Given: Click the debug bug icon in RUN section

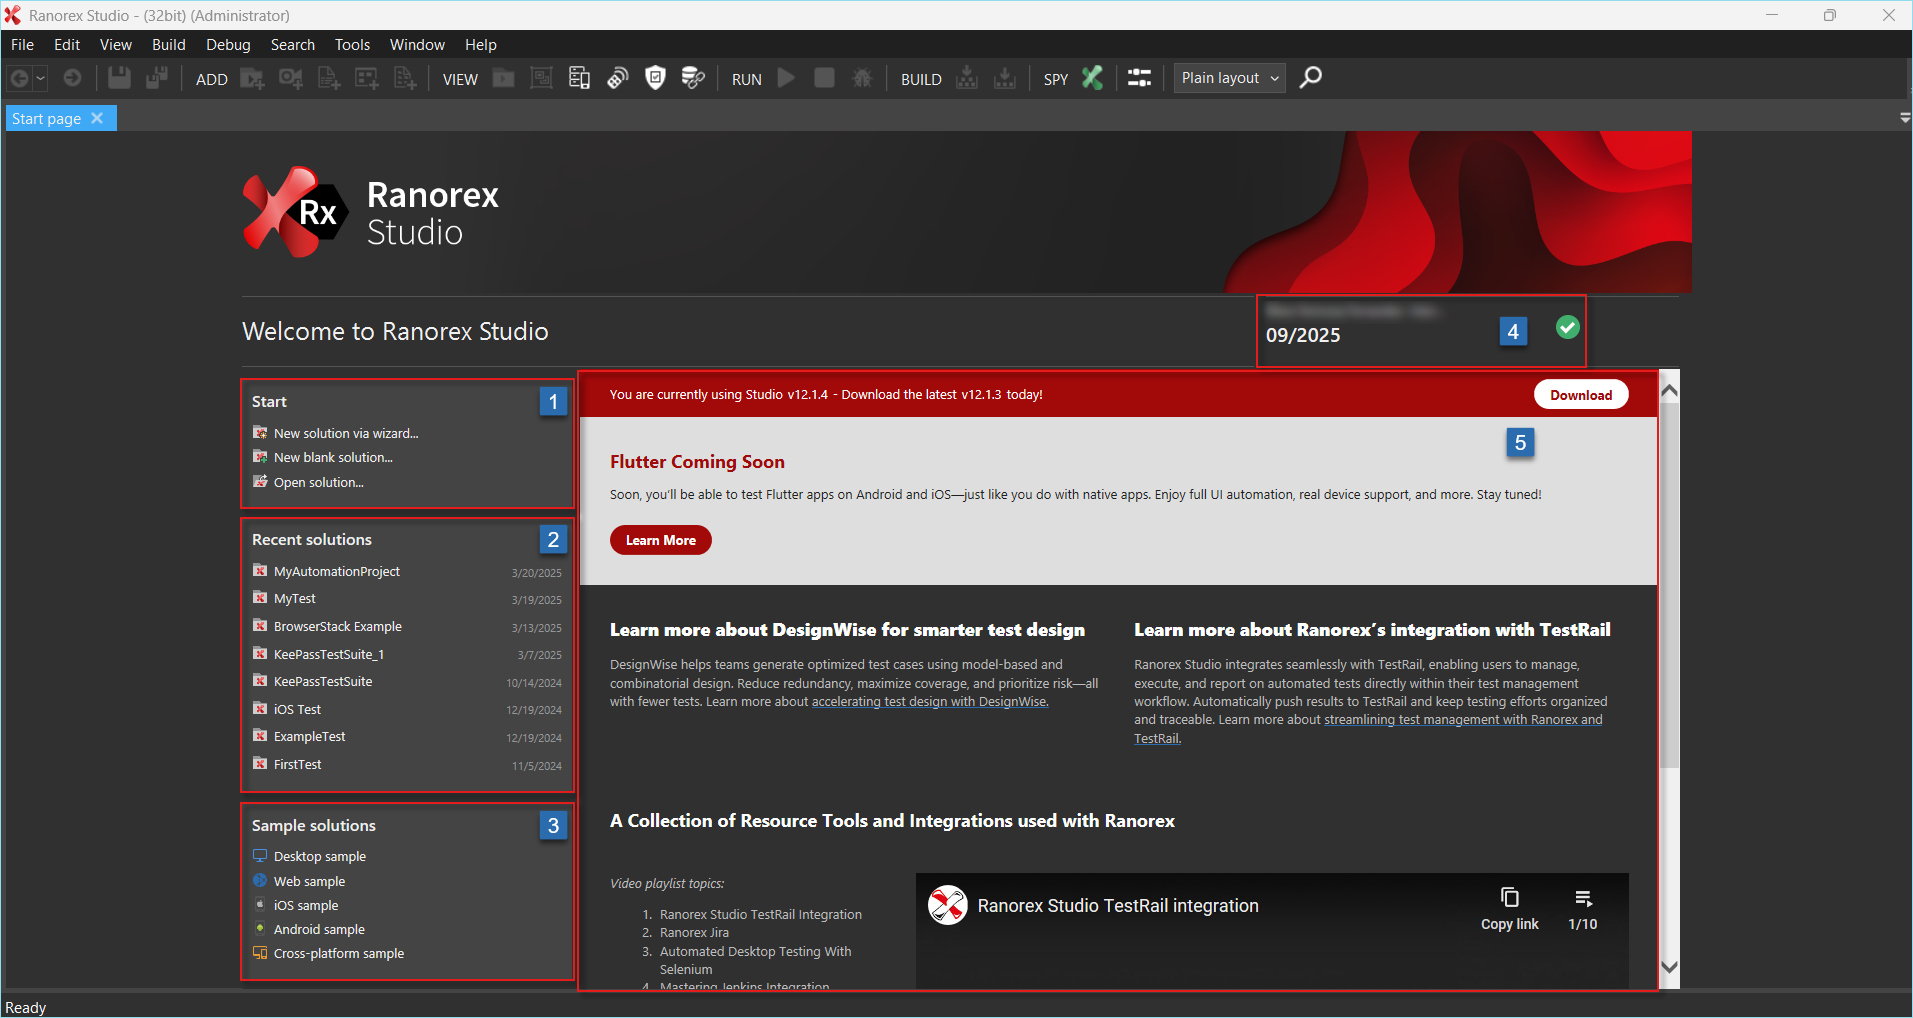Looking at the screenshot, I should point(862,78).
